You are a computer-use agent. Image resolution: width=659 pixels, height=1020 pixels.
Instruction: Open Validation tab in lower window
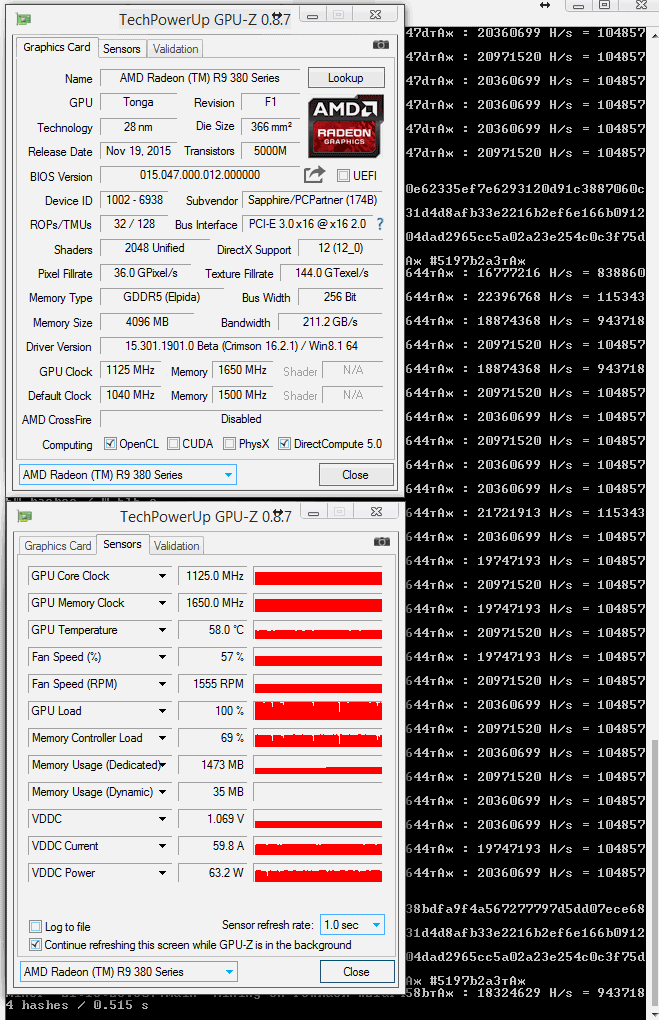point(176,546)
